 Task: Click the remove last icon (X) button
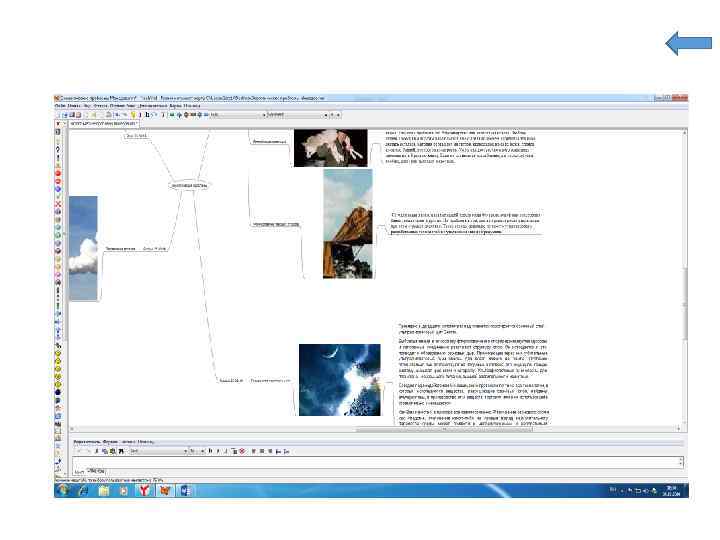pyautogui.click(x=58, y=124)
